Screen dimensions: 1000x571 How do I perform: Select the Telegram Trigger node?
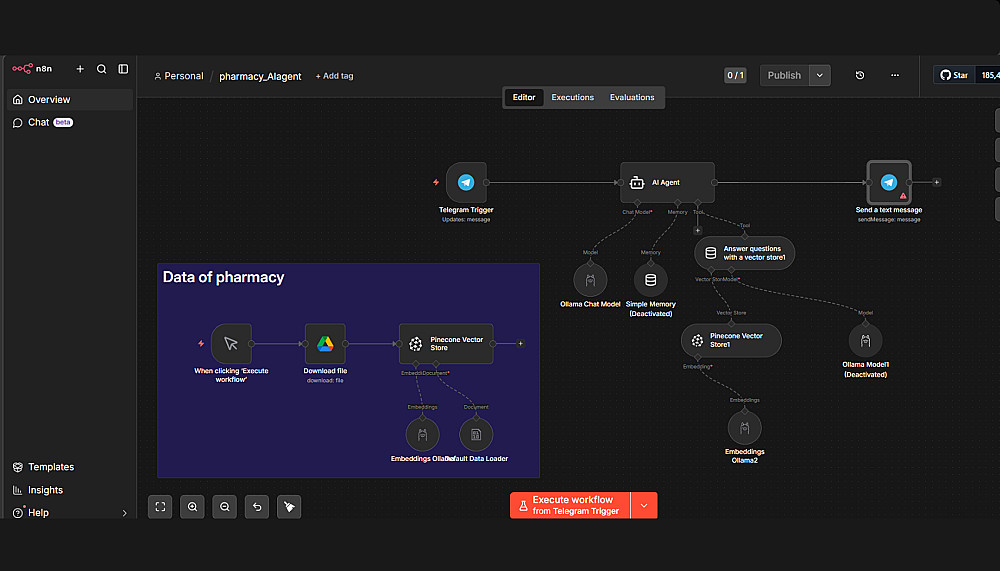pos(466,182)
